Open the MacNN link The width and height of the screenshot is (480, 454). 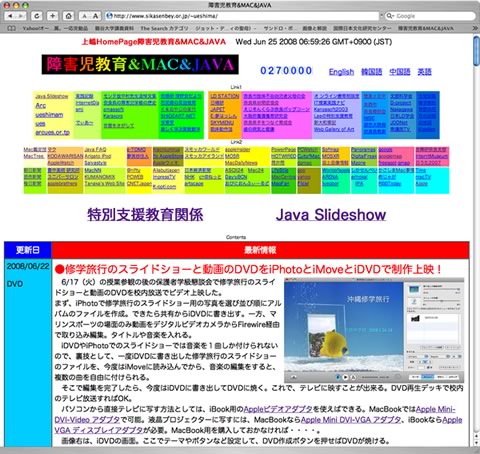point(93,170)
